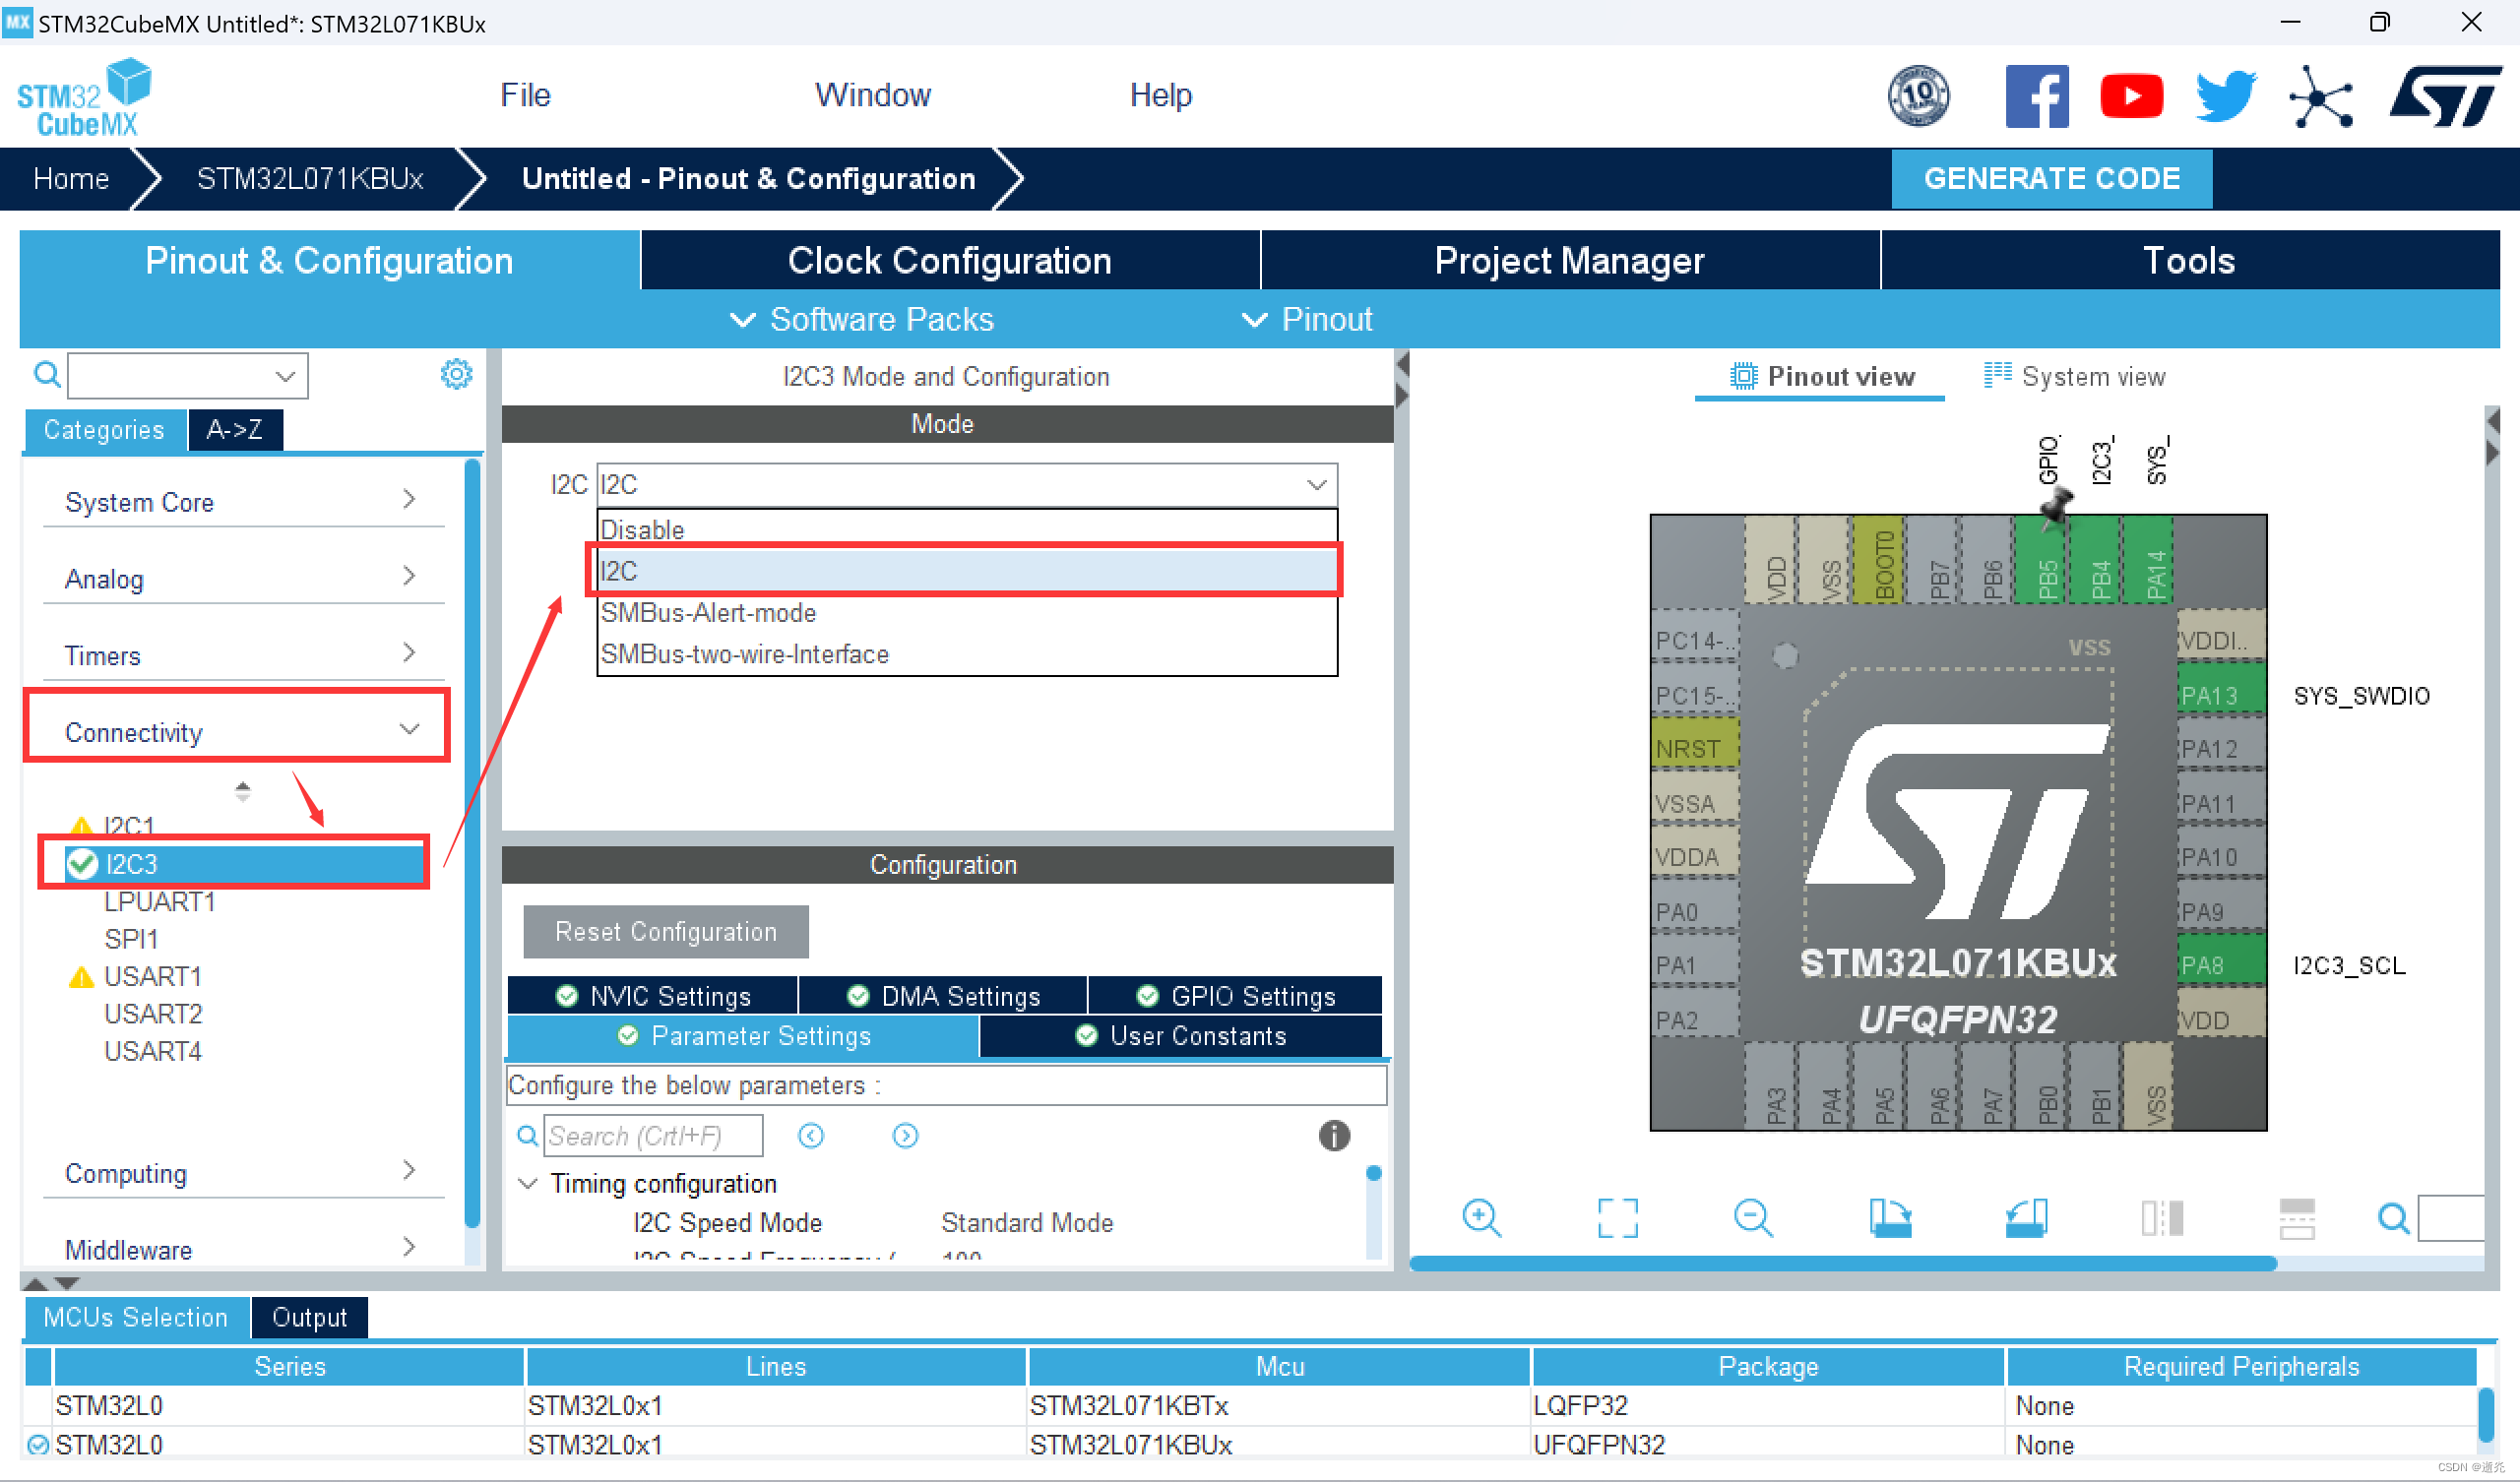The image size is (2520, 1482).
Task: Open the DMA Settings tab
Action: pos(943,995)
